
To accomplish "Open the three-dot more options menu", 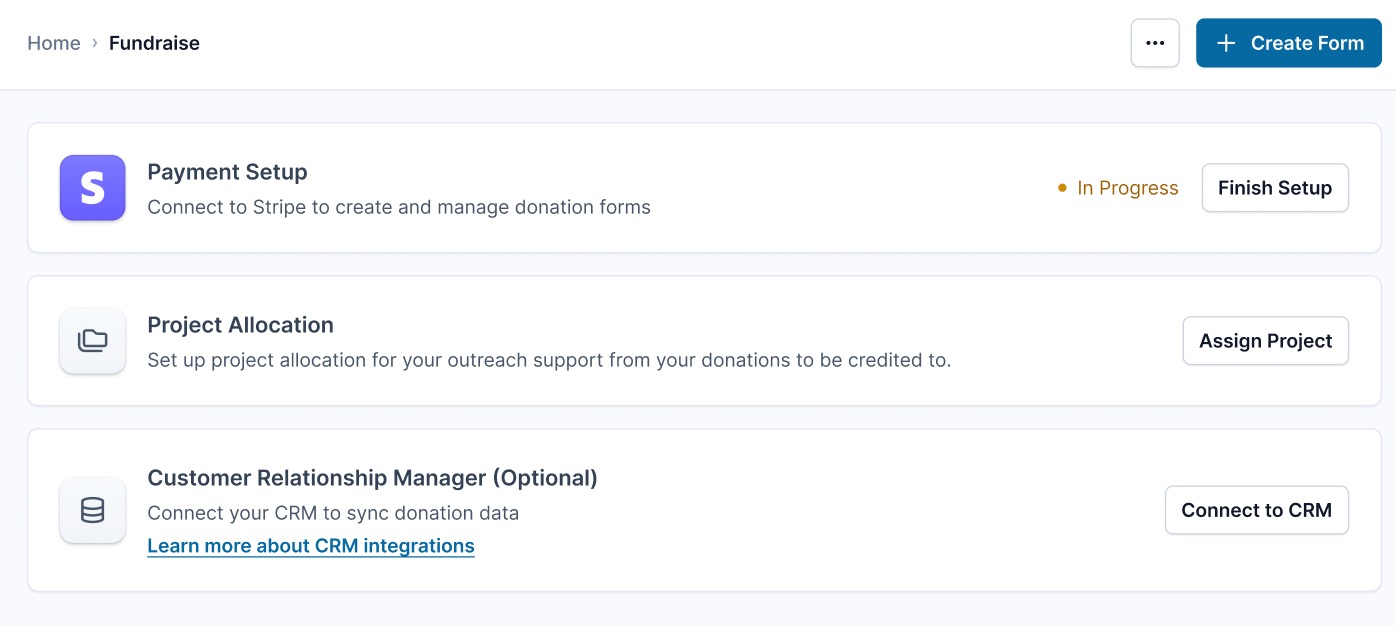I will click(1155, 43).
